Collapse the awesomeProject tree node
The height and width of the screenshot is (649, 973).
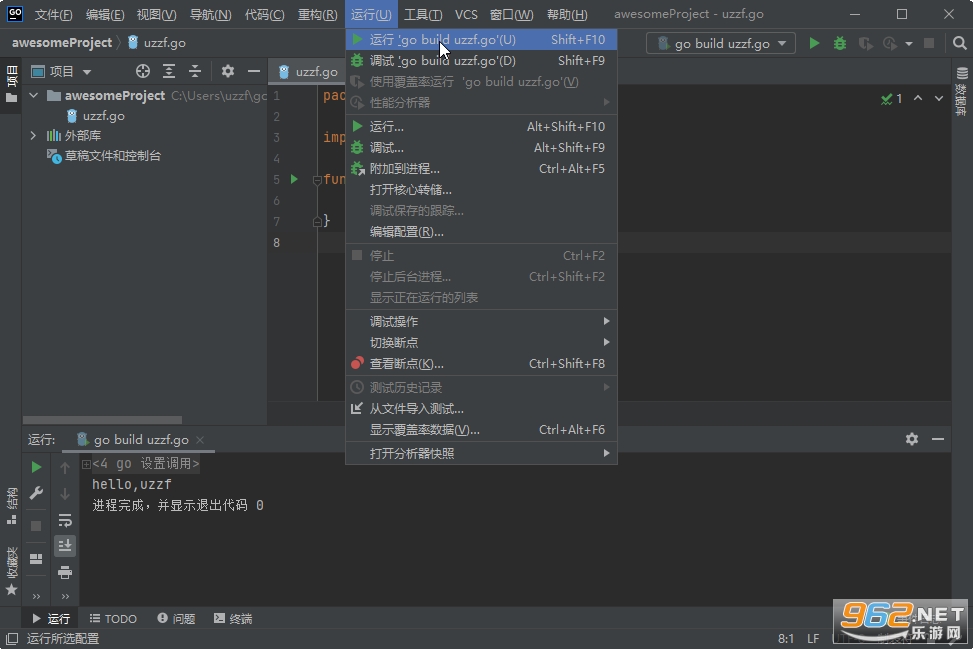(x=34, y=96)
